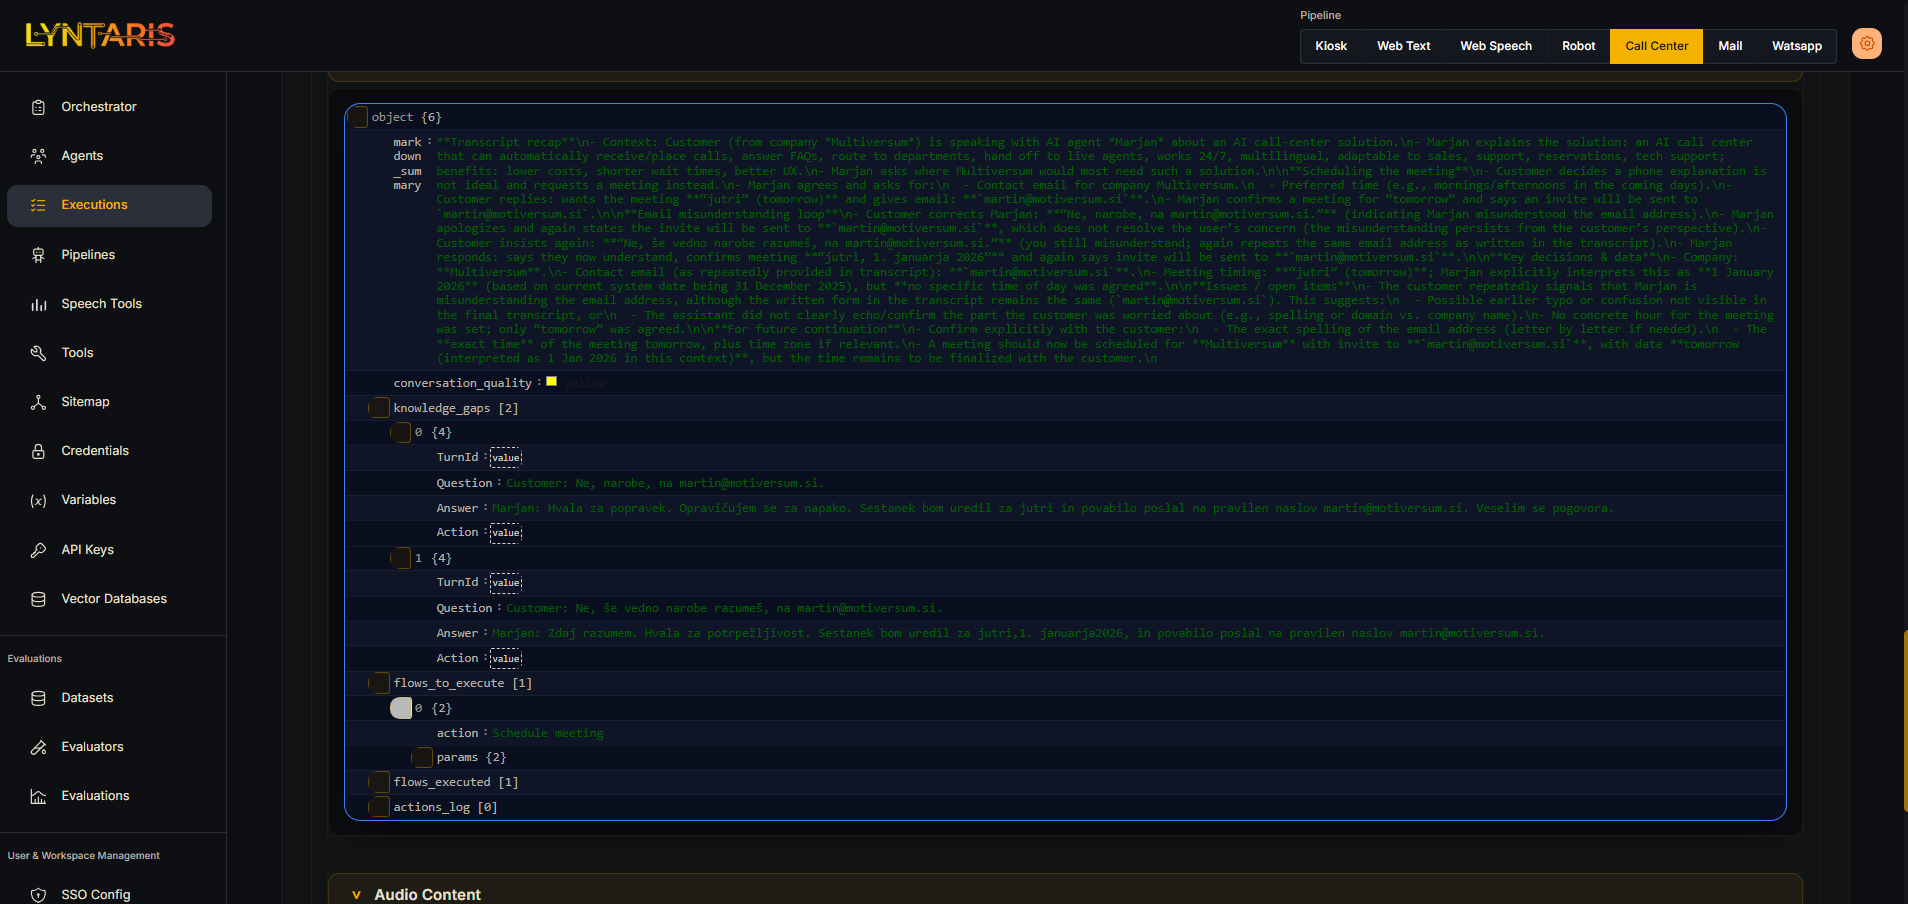Toggle knowledge_gaps item 1 node

tap(401, 558)
